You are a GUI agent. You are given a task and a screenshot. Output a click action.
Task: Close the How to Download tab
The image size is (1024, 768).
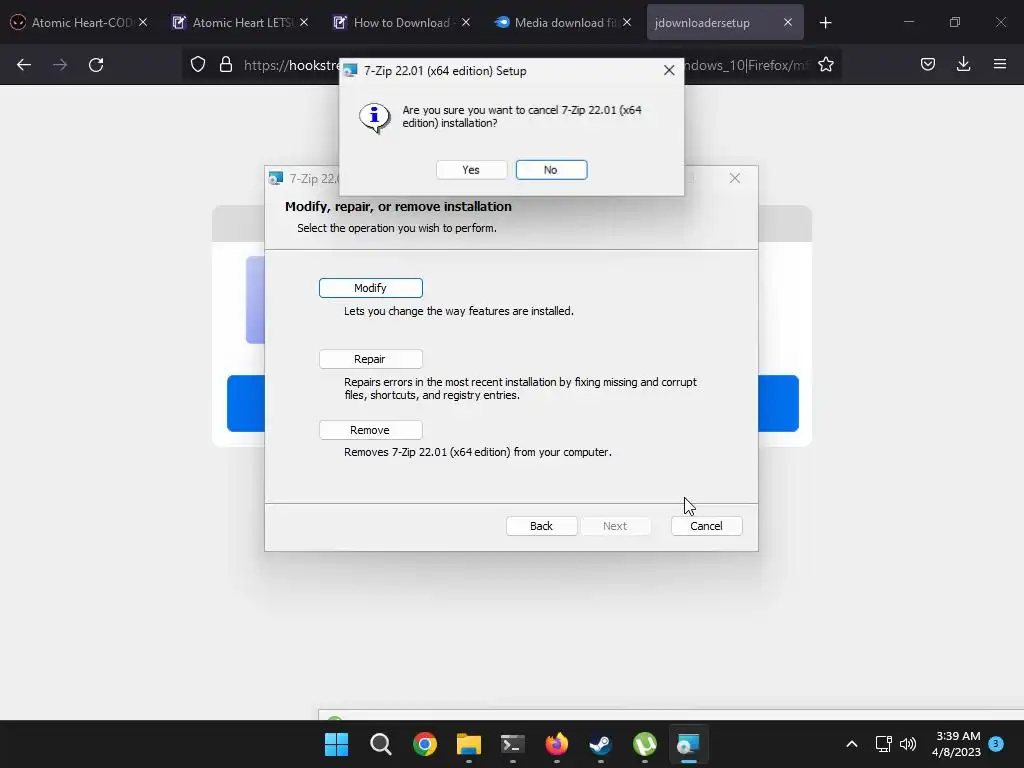click(x=465, y=22)
